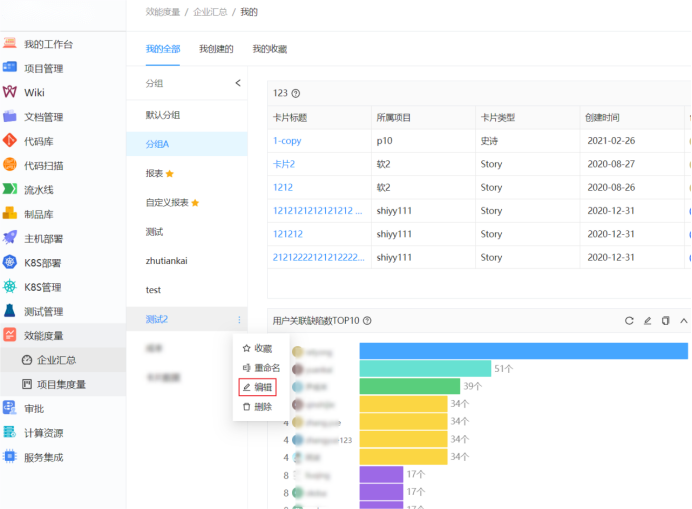Open K8S管理 module
Screen dimensions: 692x509
[x=42, y=287]
